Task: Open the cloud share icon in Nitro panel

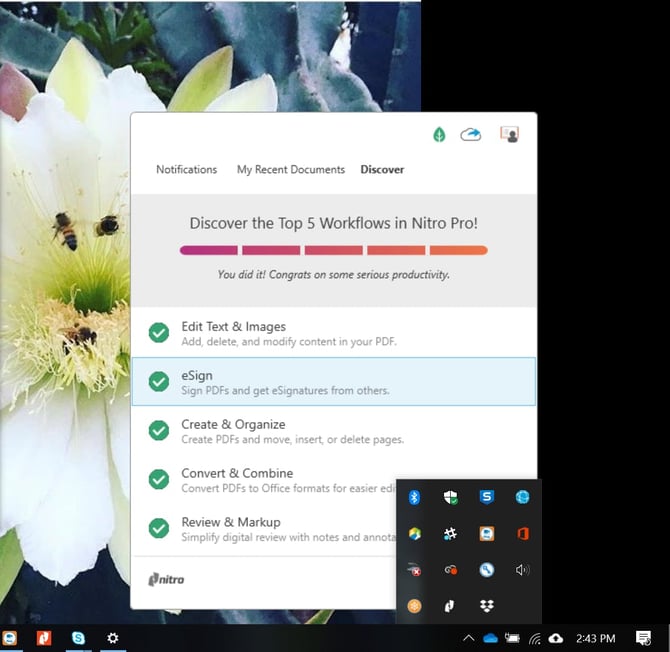Action: pos(471,135)
